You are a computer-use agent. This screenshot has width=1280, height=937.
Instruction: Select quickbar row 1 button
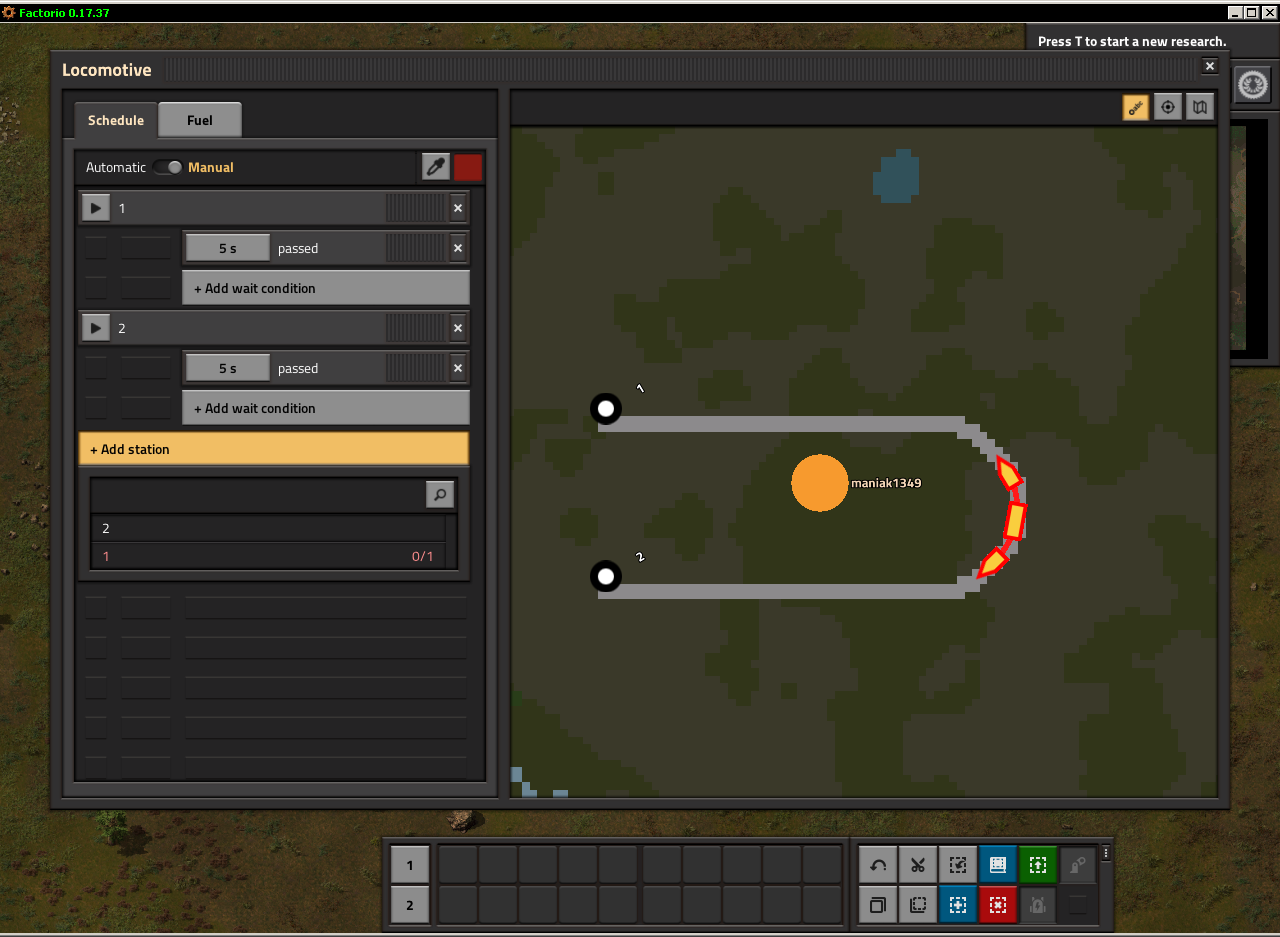pos(410,865)
